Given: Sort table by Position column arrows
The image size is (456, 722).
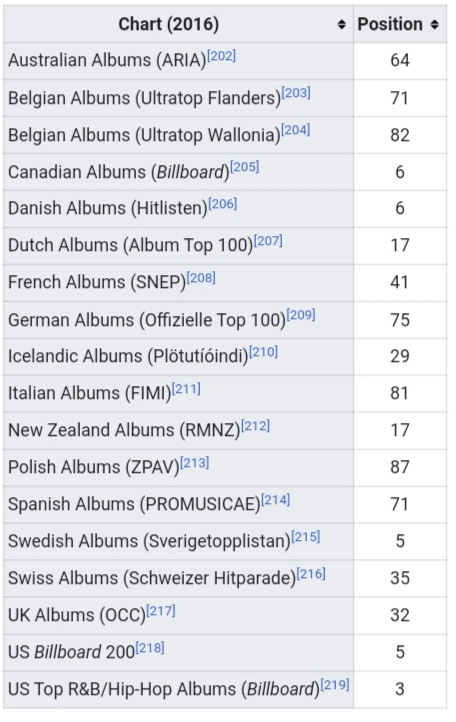Looking at the screenshot, I should [434, 24].
